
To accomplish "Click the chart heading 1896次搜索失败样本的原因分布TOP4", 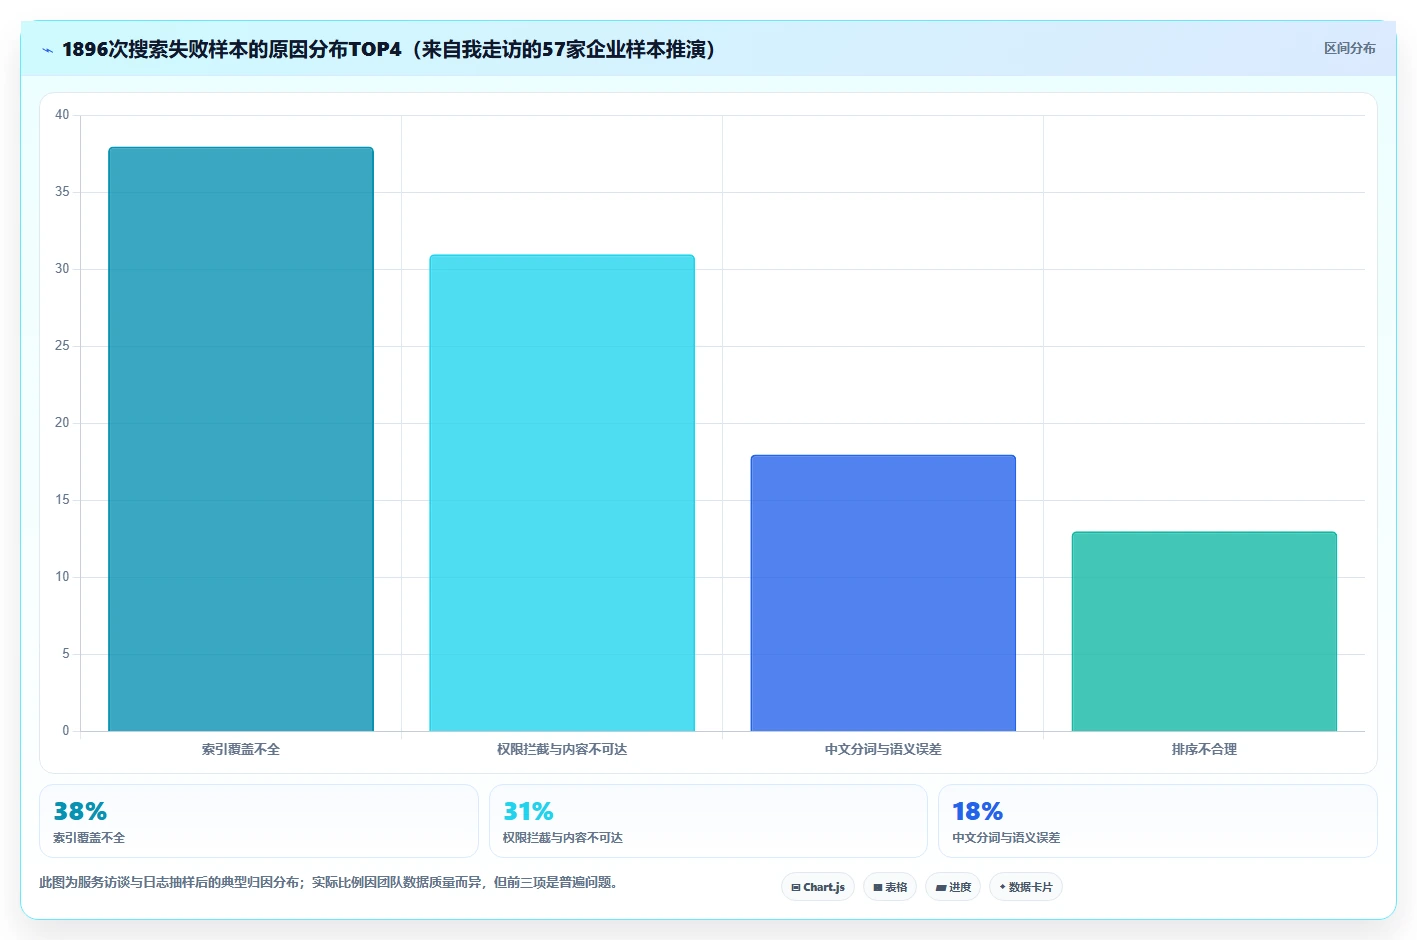I will point(389,49).
